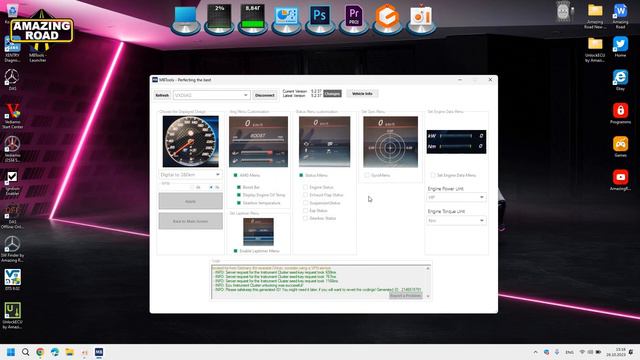640x360 pixels.
Task: Open the Ignition Enabler desktop shortcut
Action: click(x=12, y=183)
